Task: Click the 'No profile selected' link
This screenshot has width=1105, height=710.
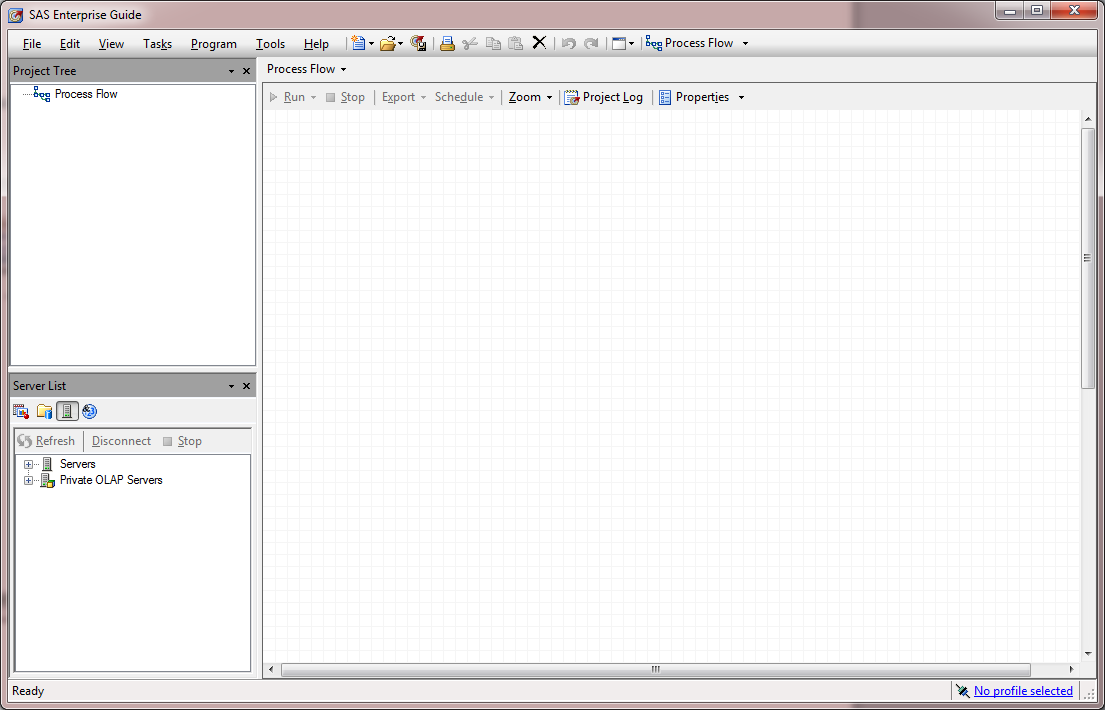Action: (1023, 691)
